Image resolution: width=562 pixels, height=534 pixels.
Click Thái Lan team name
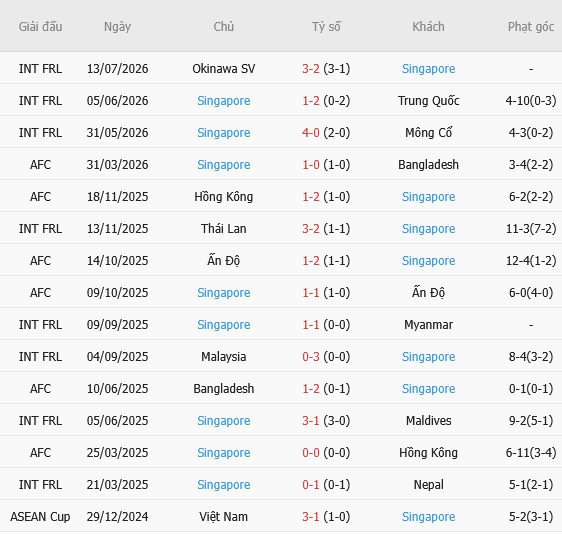pyautogui.click(x=224, y=228)
